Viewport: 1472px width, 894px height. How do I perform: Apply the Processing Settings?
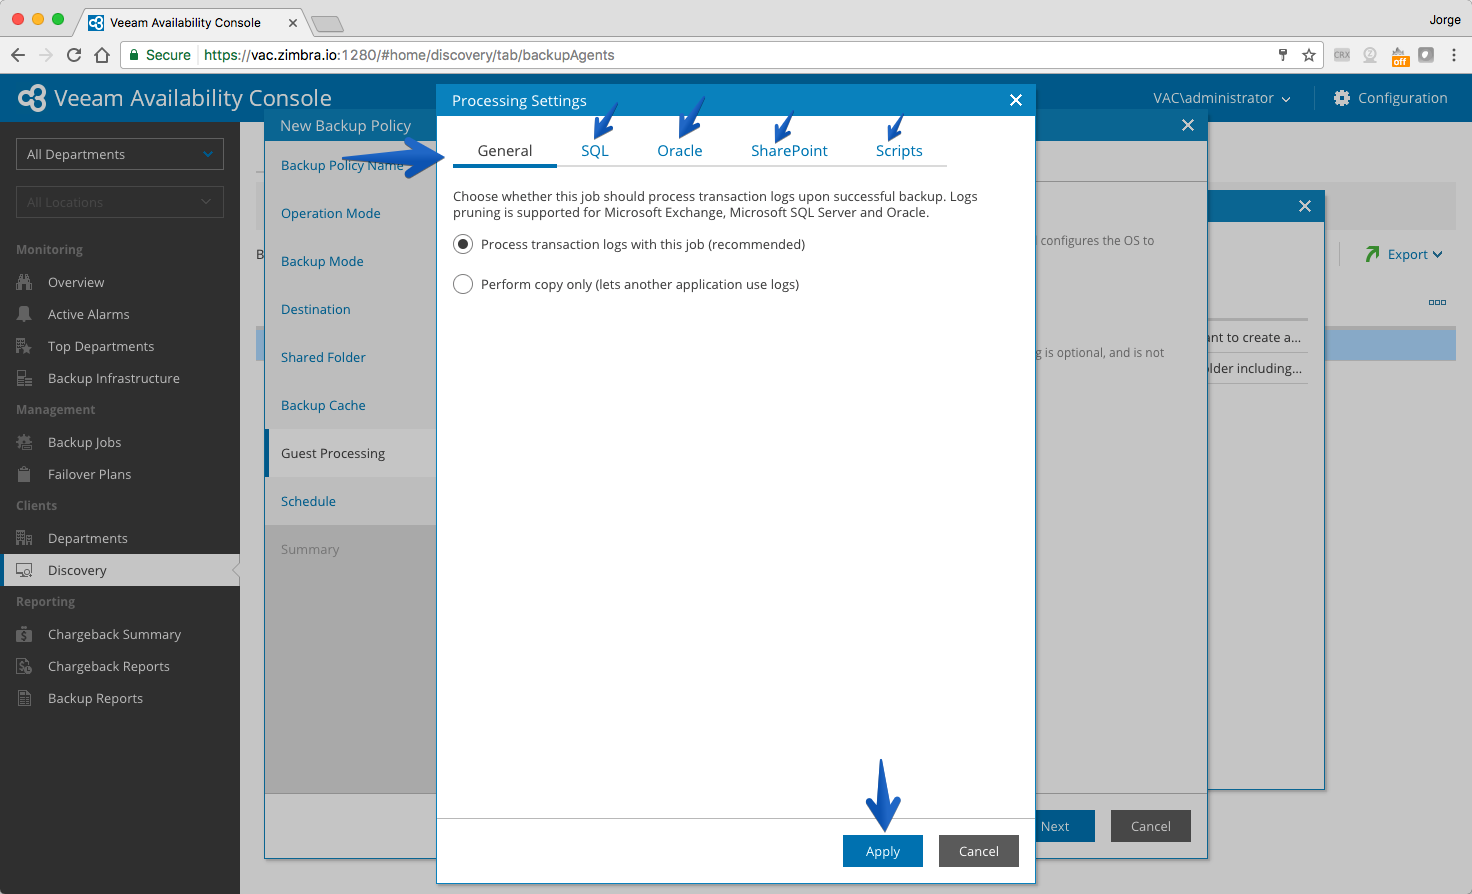[x=883, y=851]
